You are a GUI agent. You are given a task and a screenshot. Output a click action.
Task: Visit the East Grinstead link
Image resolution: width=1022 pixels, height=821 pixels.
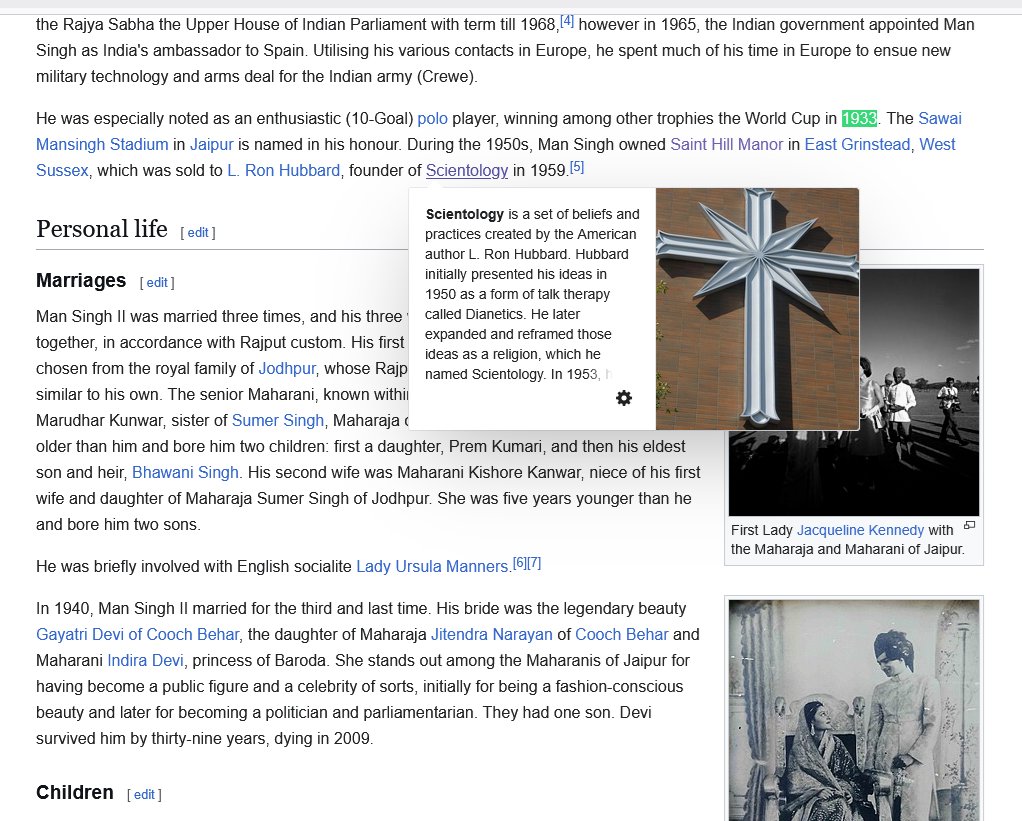pyautogui.click(x=857, y=145)
